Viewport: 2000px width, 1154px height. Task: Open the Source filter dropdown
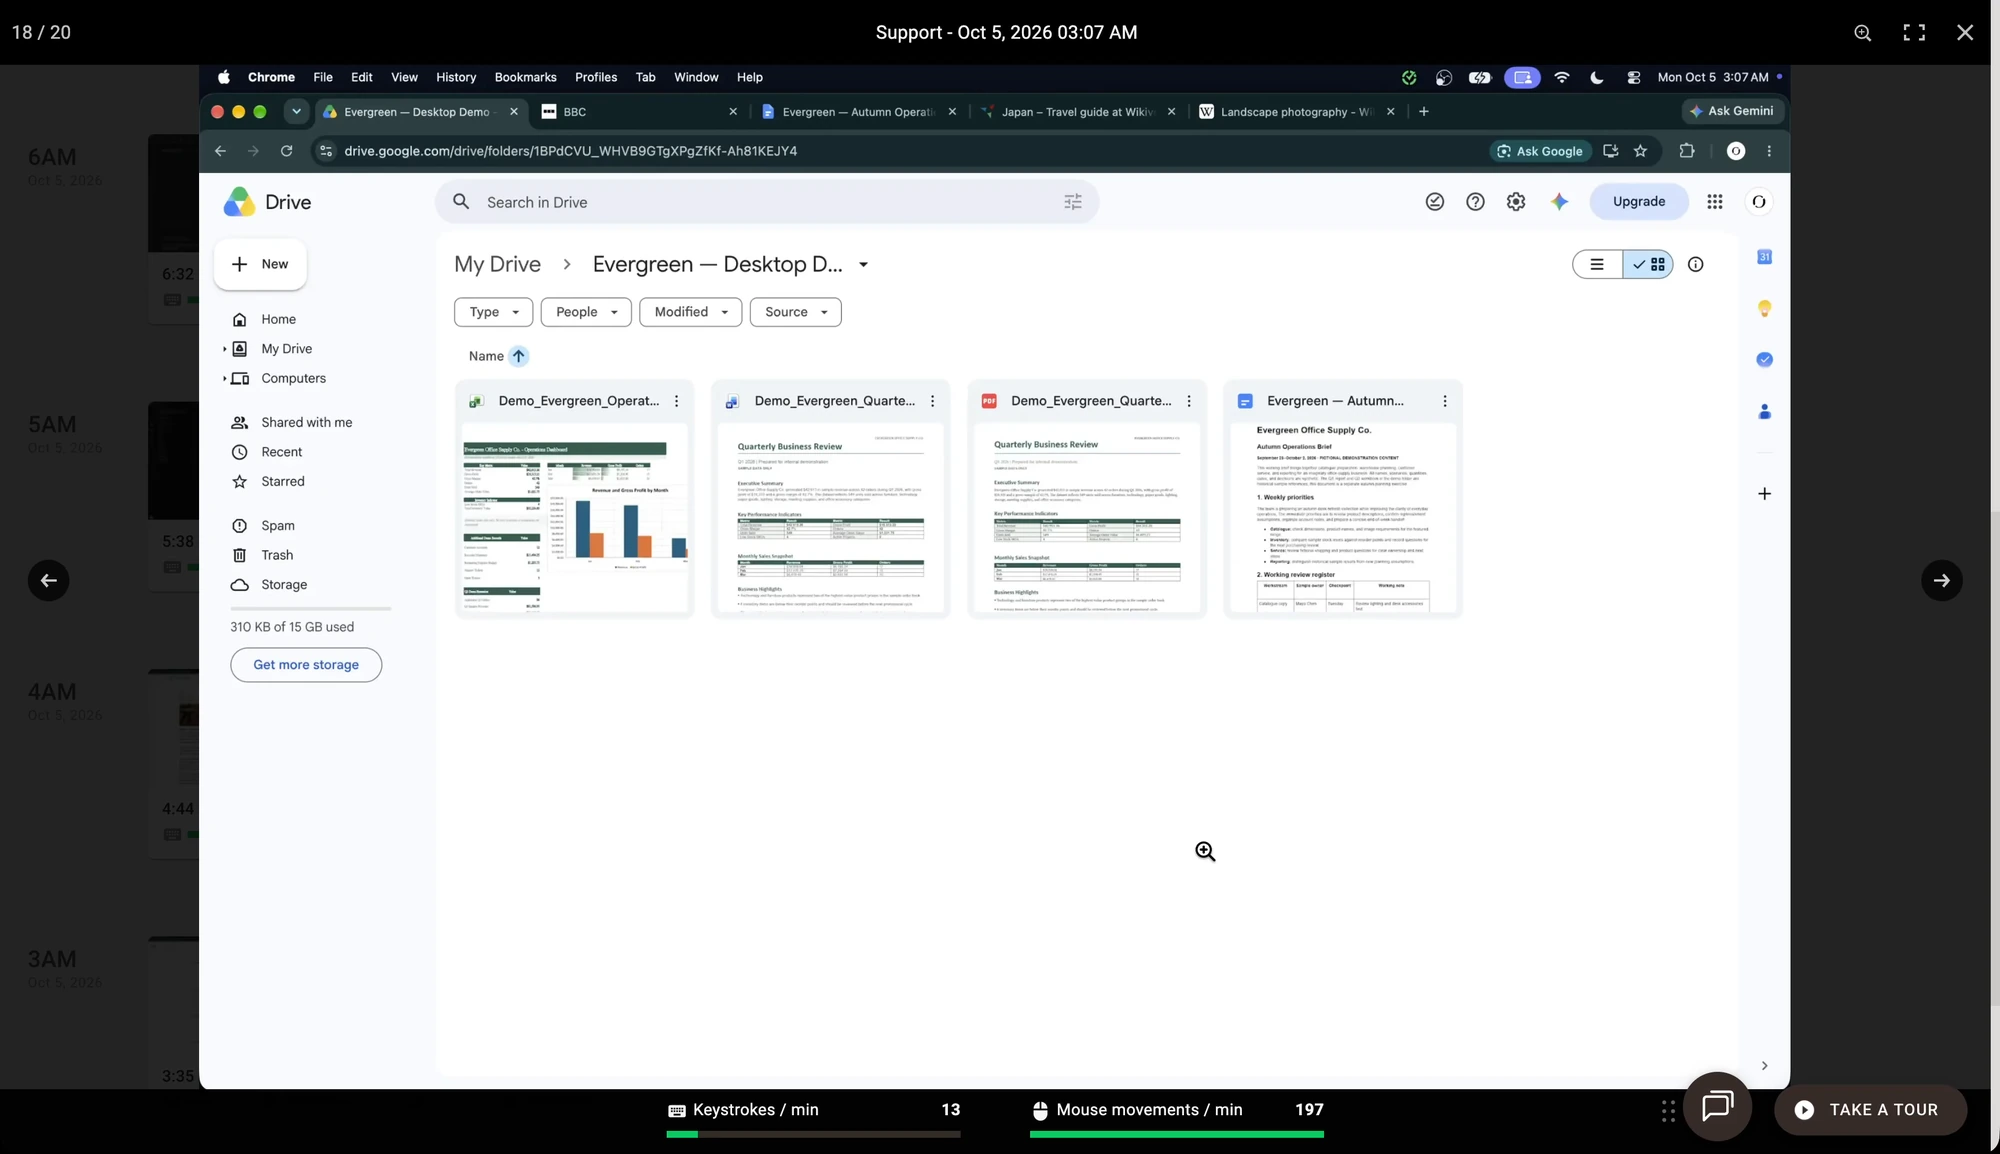click(x=795, y=312)
